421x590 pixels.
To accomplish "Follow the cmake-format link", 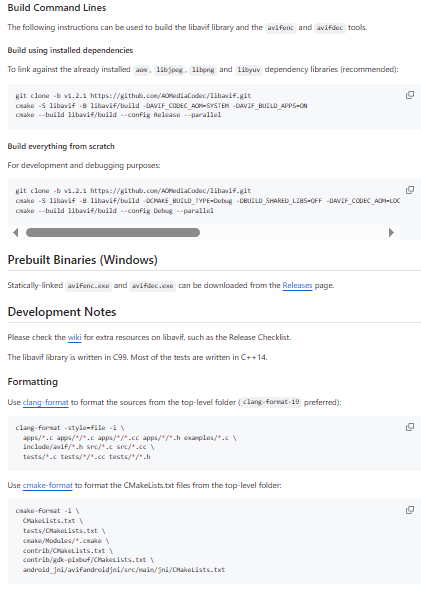I will 47,485.
